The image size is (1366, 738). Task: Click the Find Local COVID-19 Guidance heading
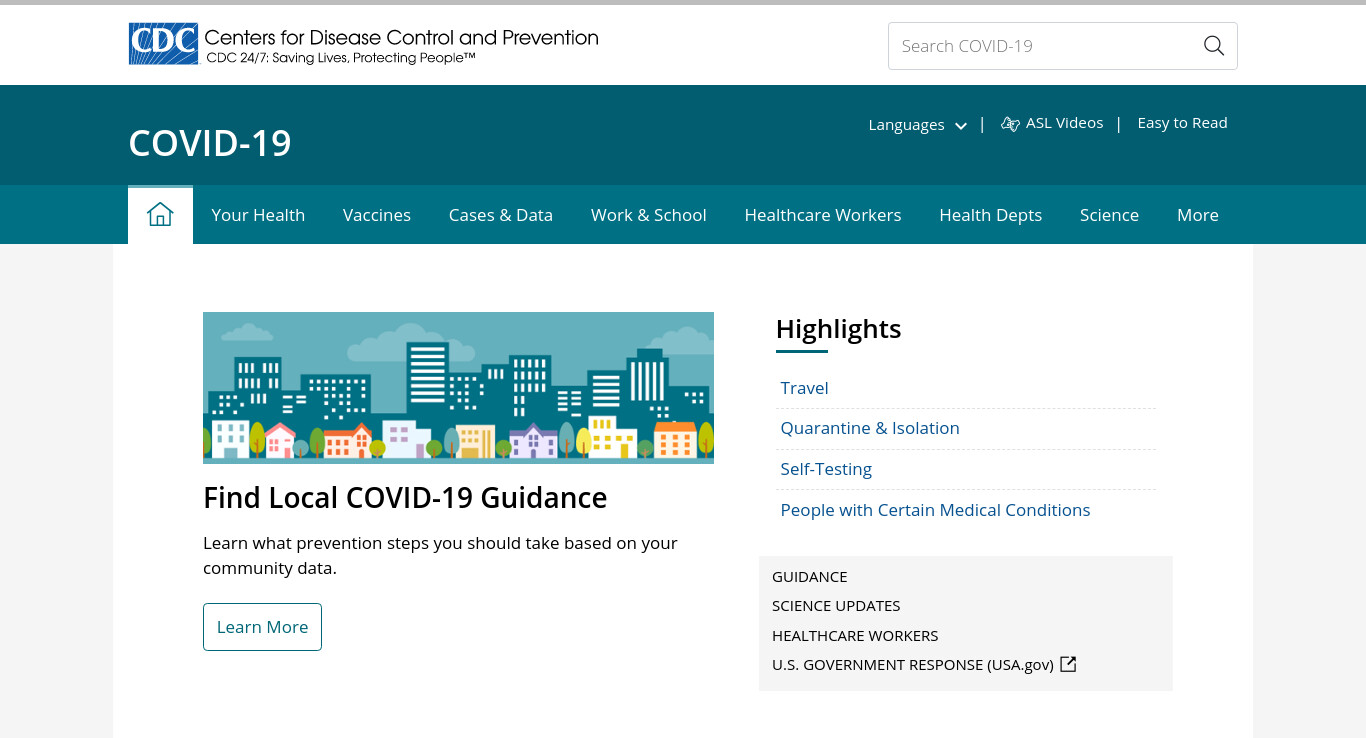click(x=405, y=498)
